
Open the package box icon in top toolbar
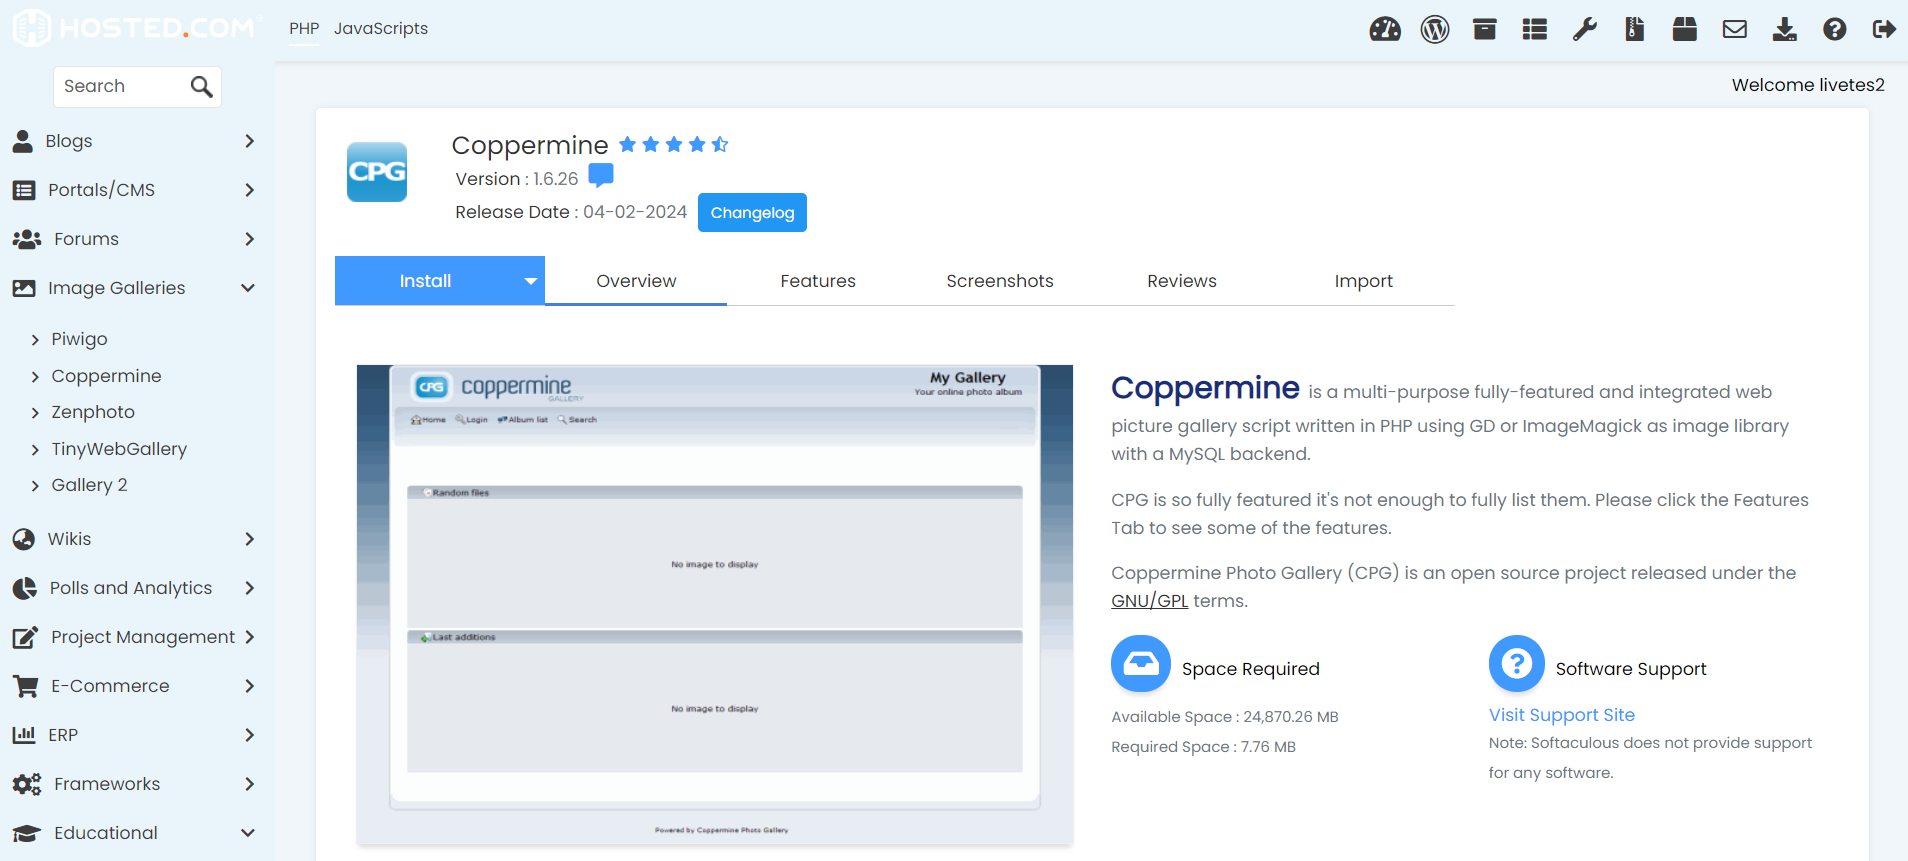1685,29
